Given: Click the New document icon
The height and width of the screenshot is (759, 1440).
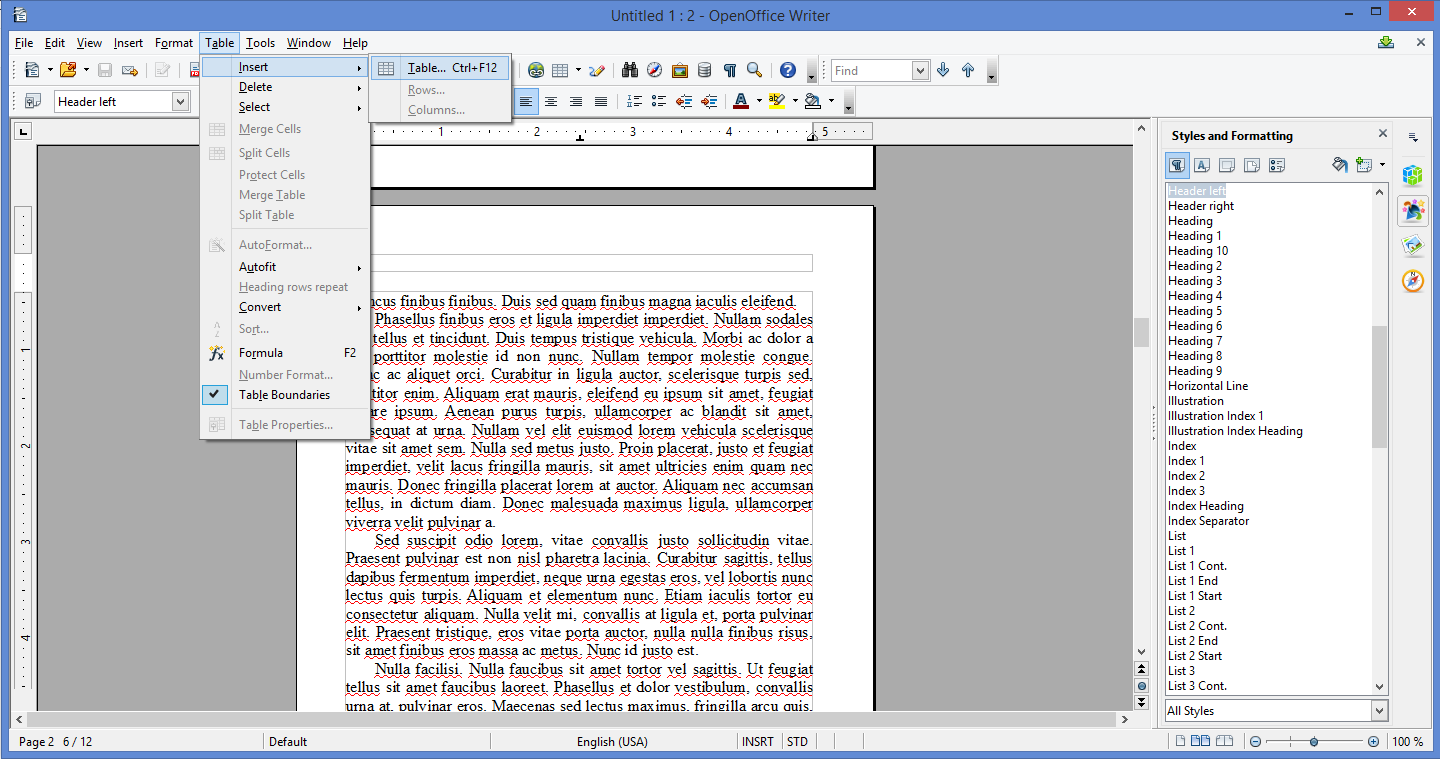Looking at the screenshot, I should coord(31,70).
